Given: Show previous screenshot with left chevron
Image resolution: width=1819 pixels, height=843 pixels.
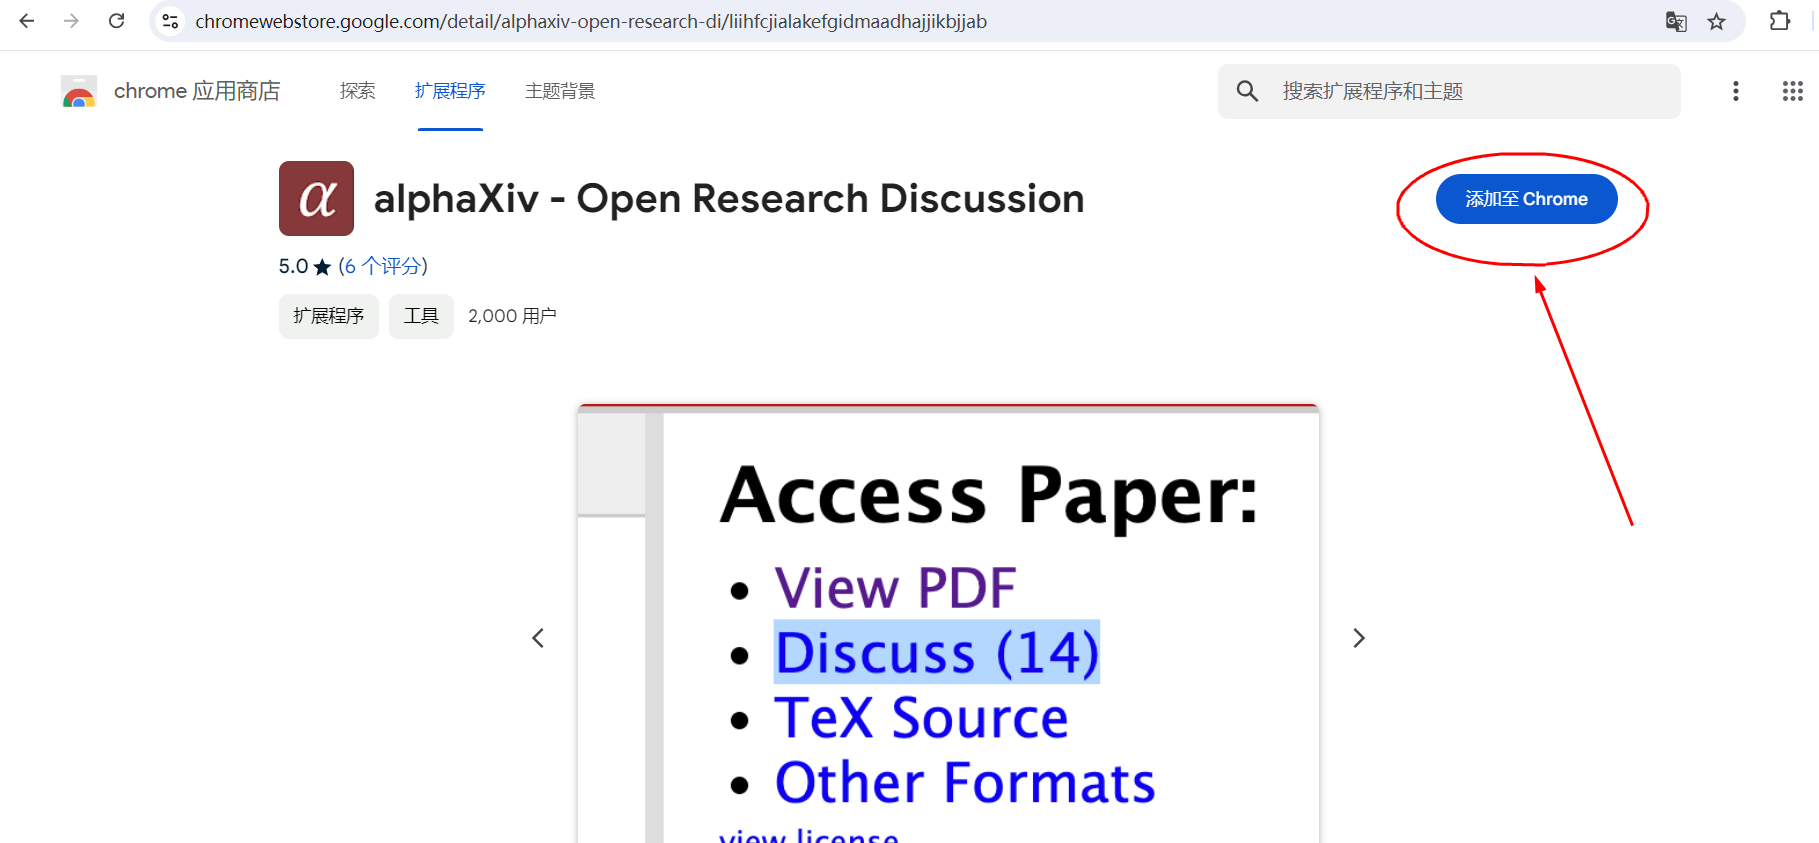Looking at the screenshot, I should (x=538, y=638).
